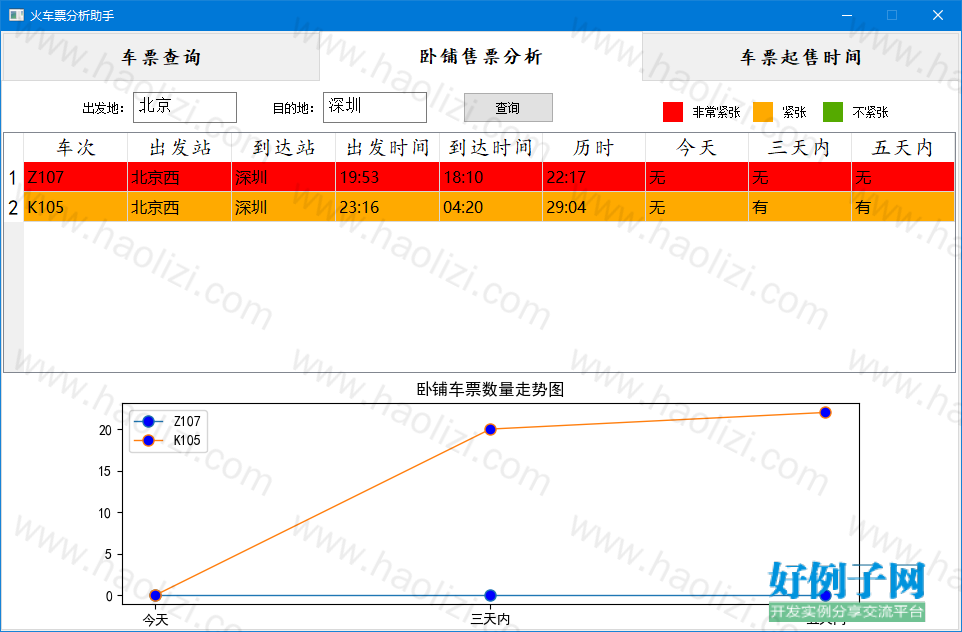The image size is (962, 632).
Task: Close the 火车票分析助手 window
Action: click(x=937, y=15)
